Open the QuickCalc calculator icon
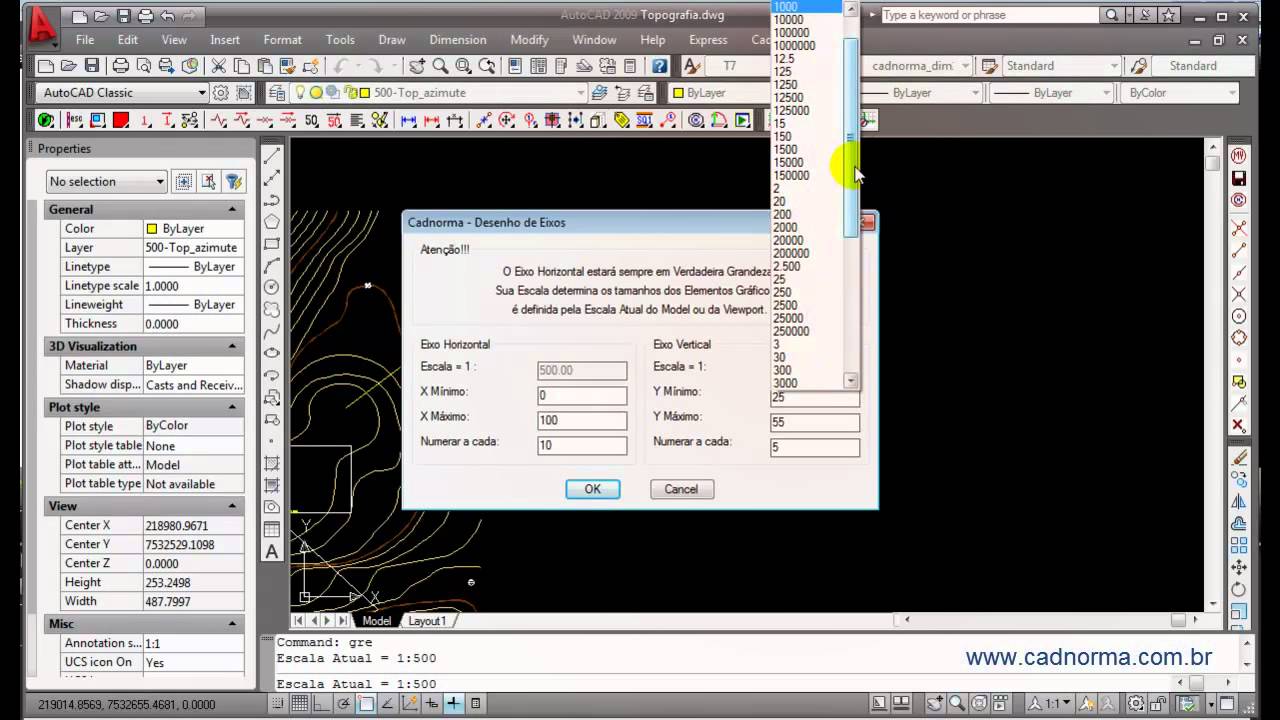 pos(630,66)
